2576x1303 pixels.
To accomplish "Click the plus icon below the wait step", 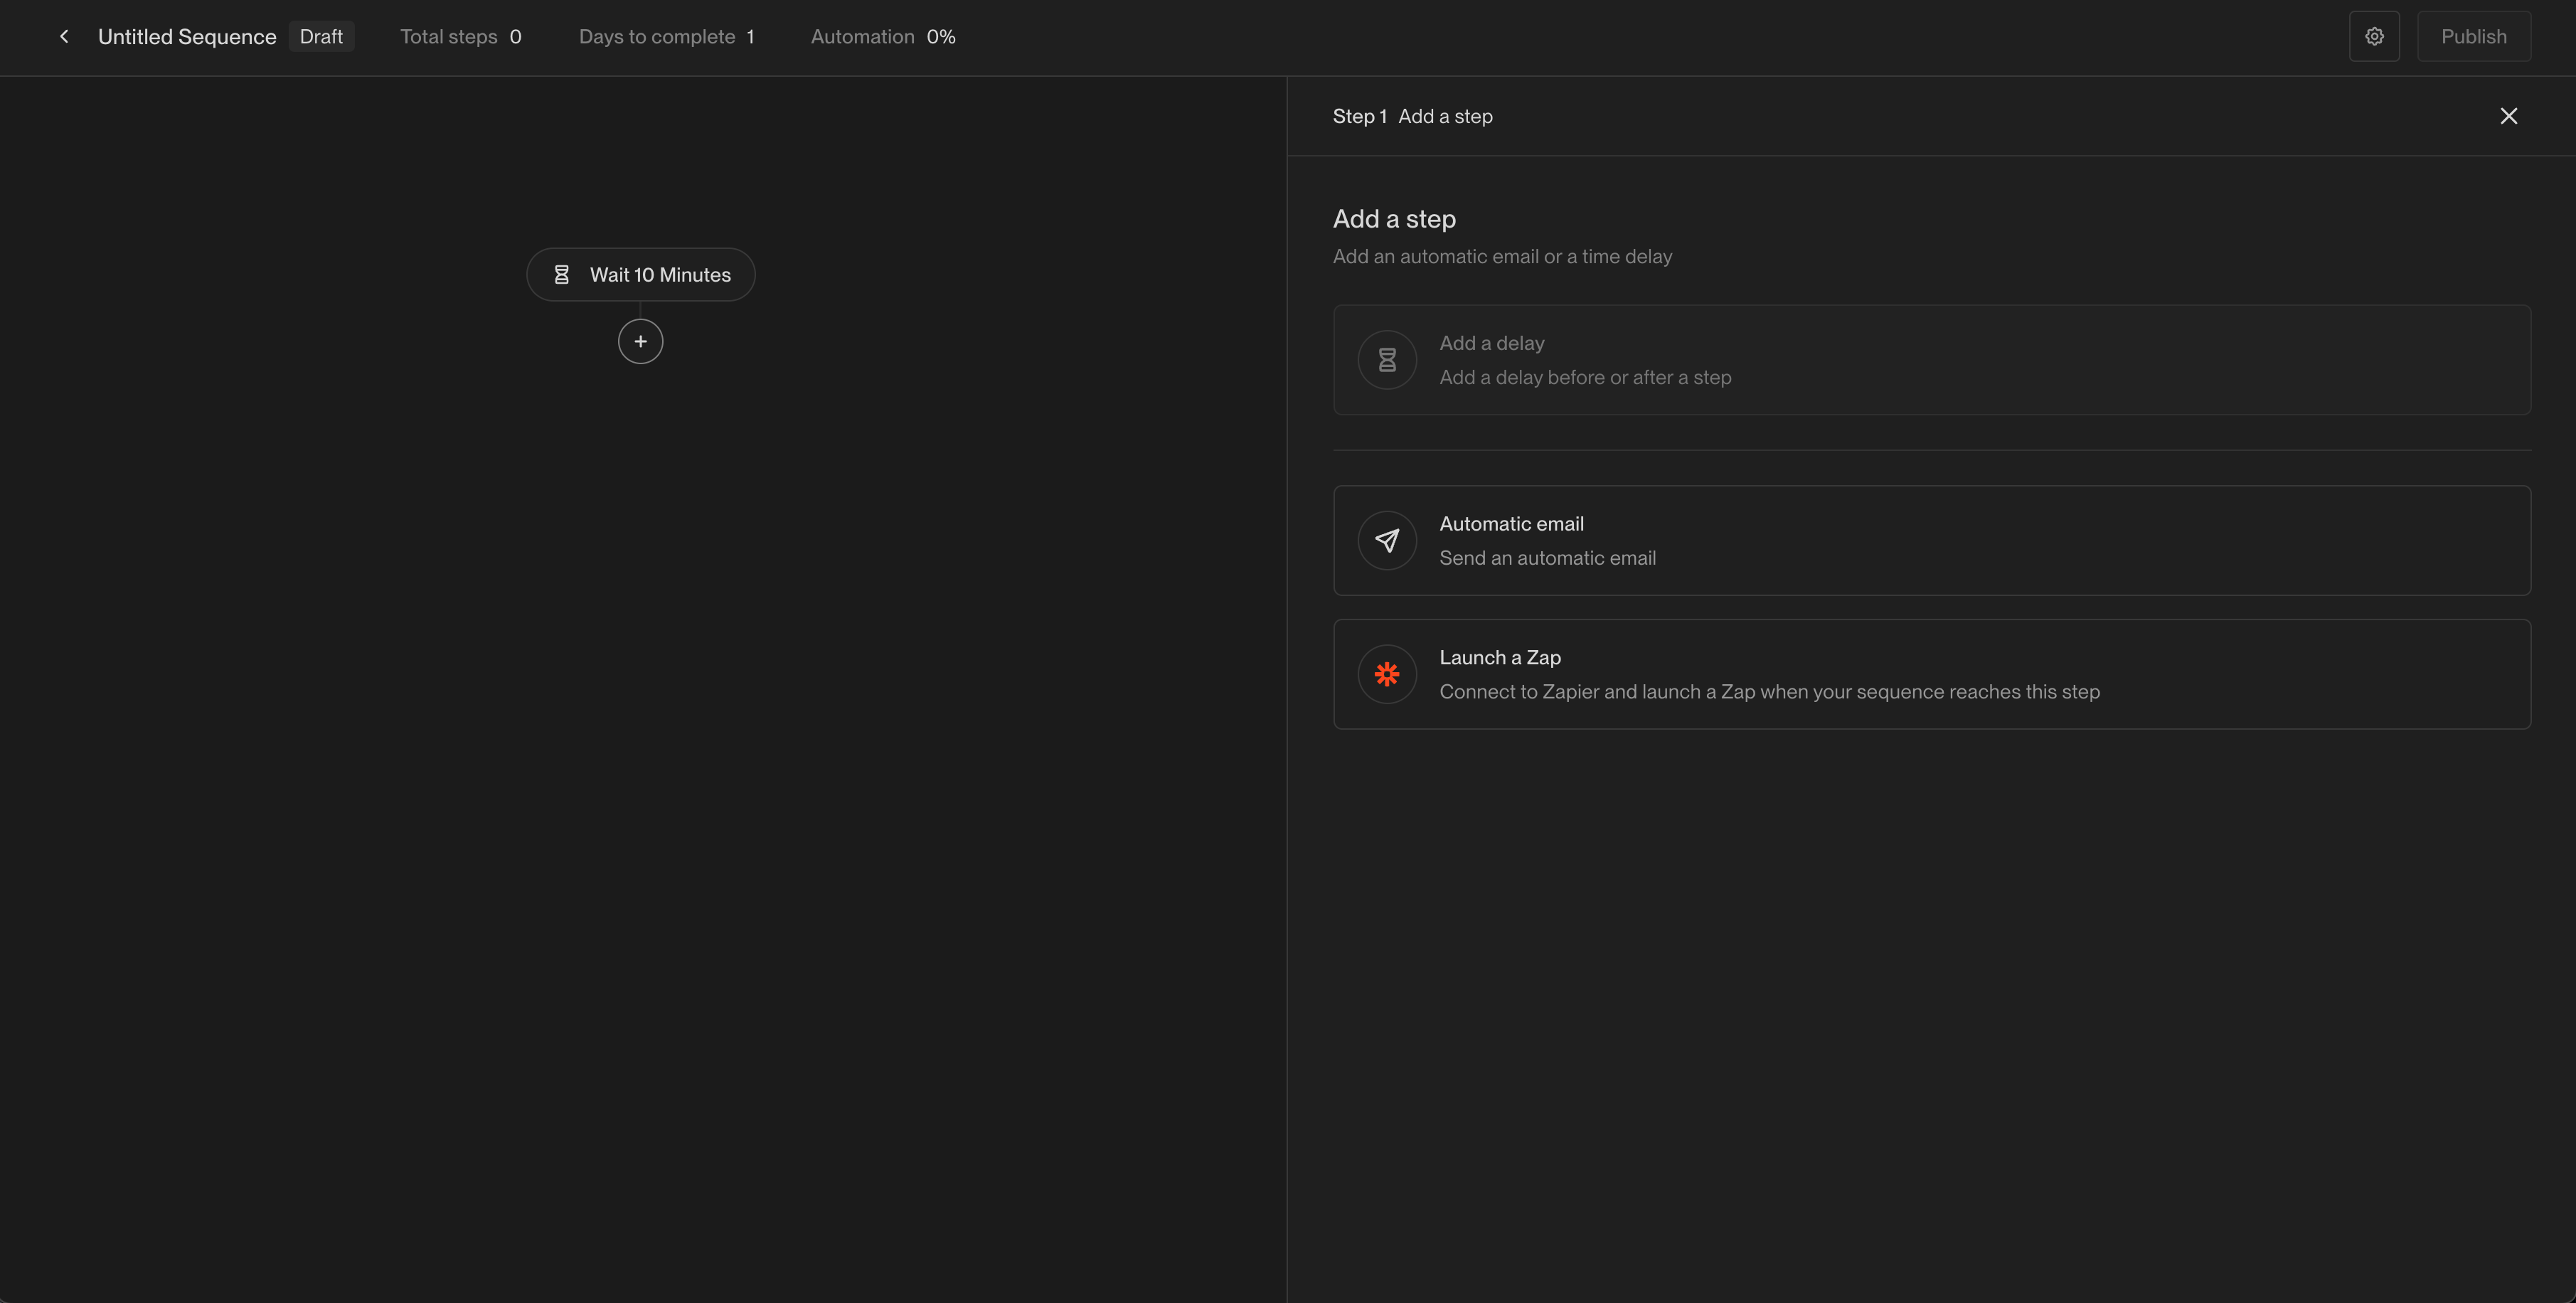I will (x=640, y=341).
